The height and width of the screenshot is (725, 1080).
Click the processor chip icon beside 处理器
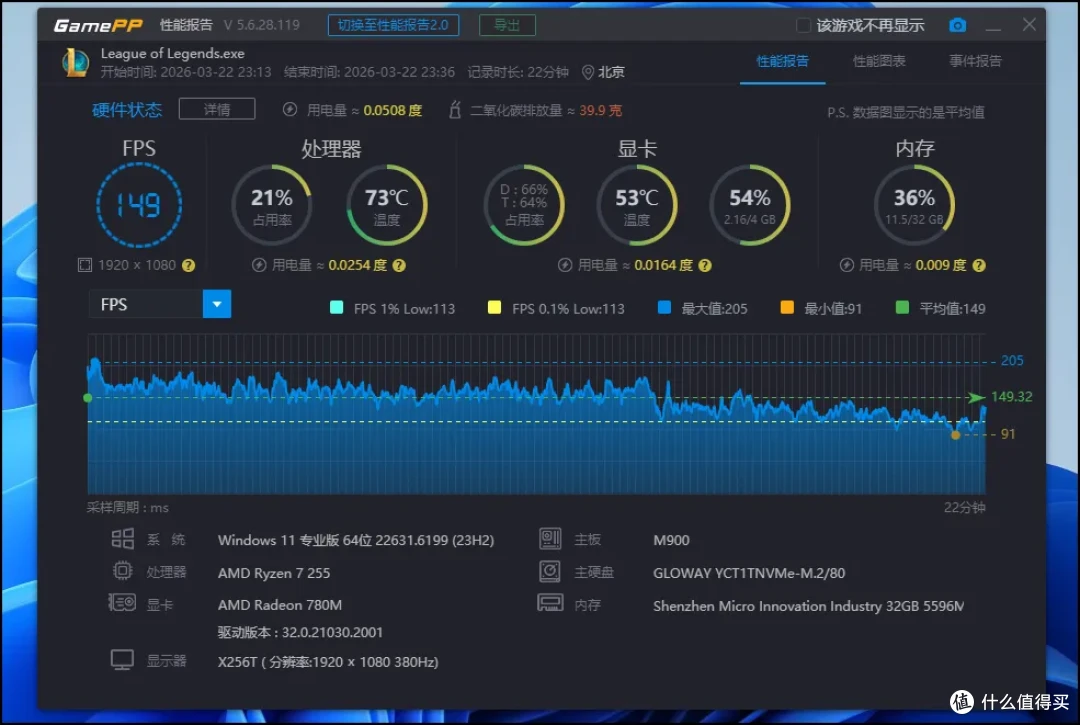pos(123,571)
